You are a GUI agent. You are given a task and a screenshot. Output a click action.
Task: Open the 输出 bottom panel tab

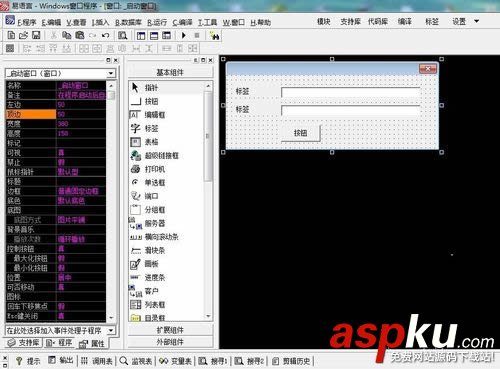click(x=61, y=360)
